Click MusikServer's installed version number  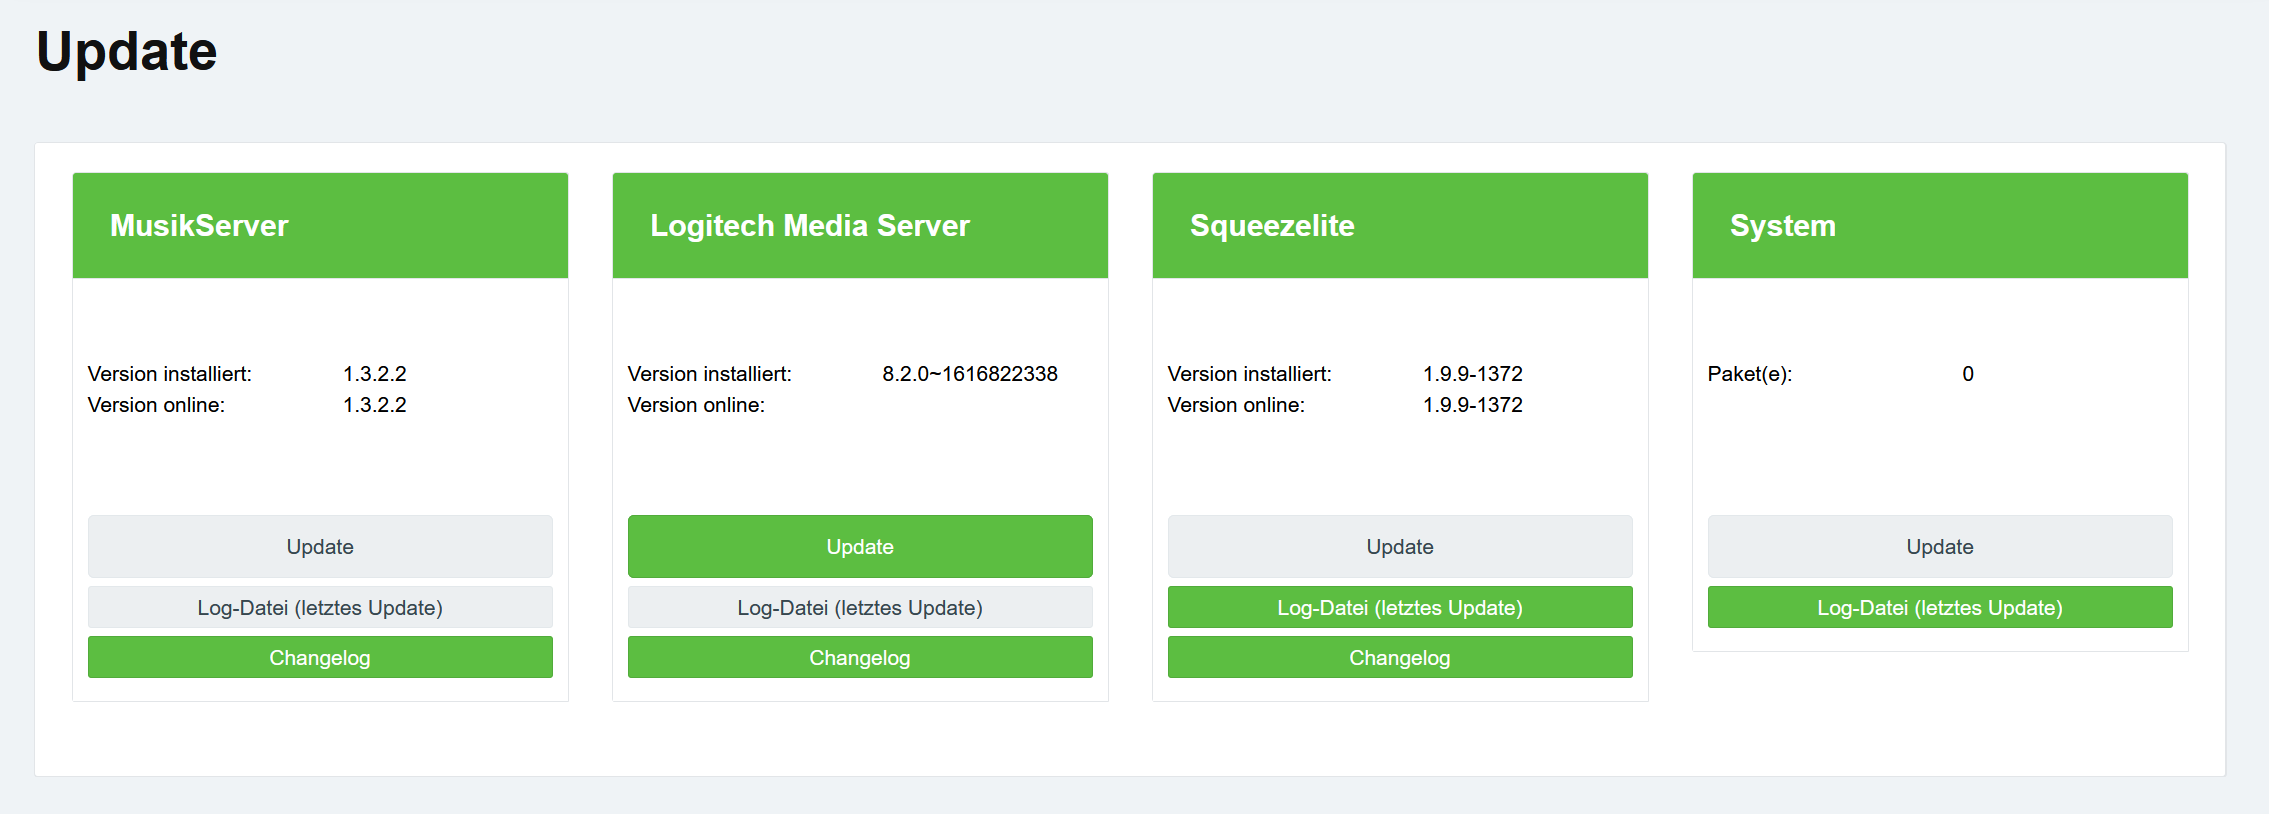click(375, 374)
